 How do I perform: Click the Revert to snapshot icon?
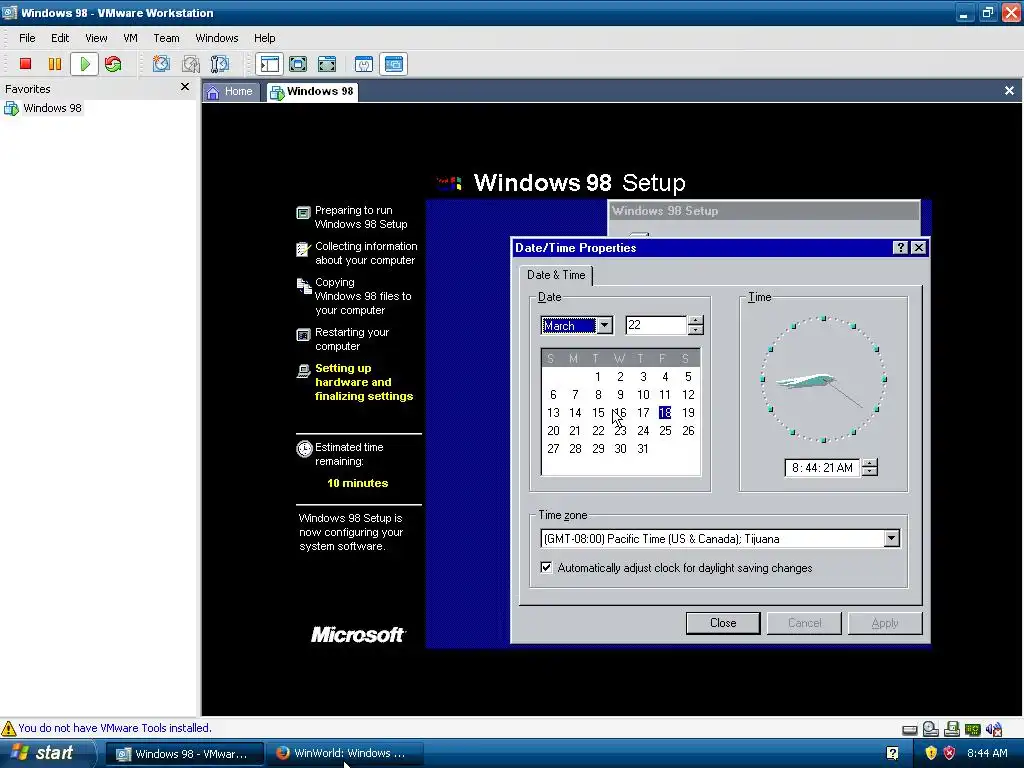click(191, 63)
